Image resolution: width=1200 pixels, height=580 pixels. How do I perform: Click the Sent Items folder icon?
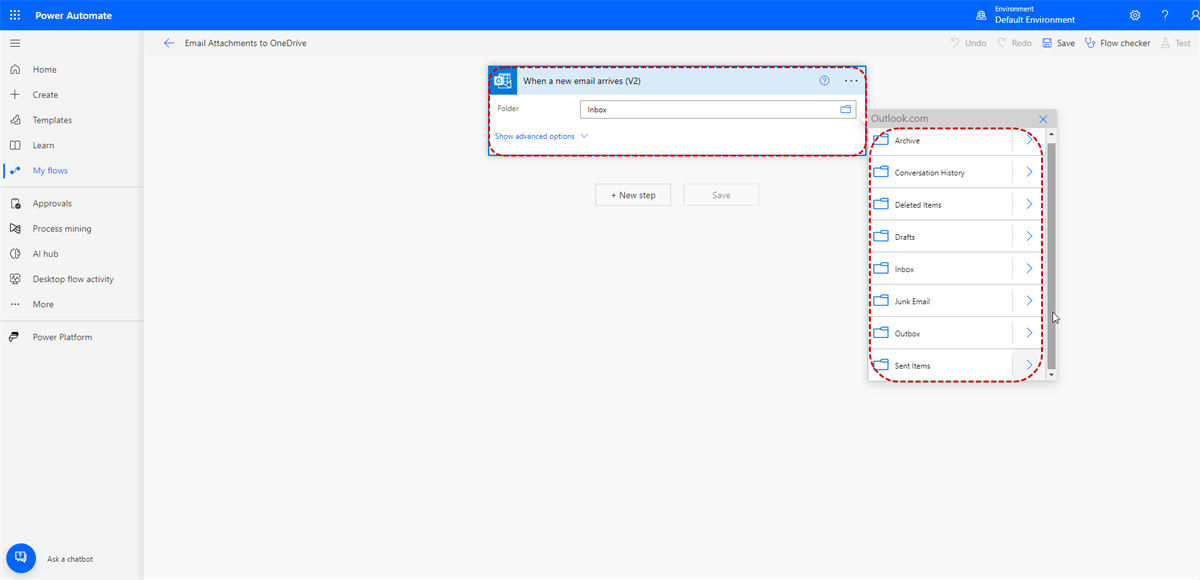click(881, 365)
